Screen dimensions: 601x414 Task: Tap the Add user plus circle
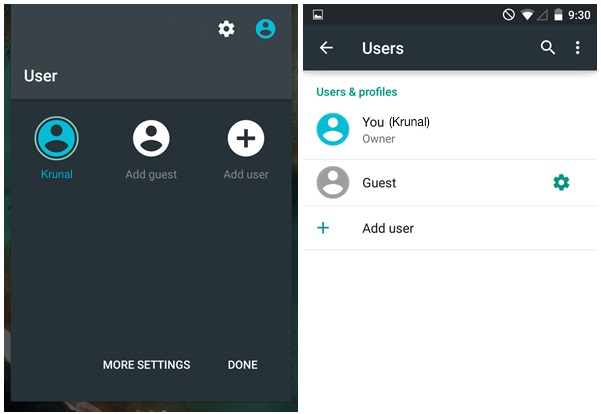[x=246, y=138]
